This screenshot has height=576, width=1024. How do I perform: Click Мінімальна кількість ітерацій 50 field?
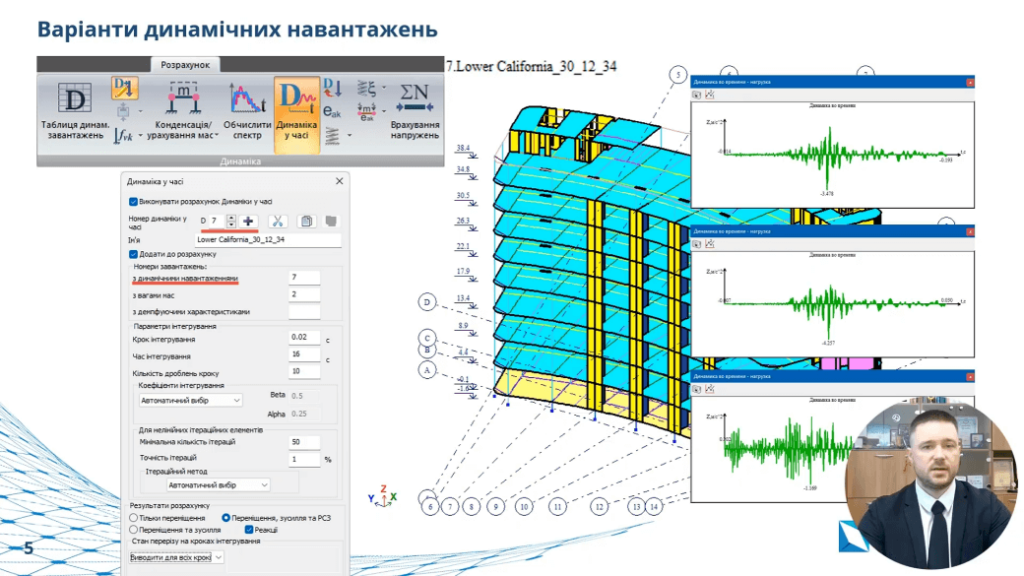[304, 442]
